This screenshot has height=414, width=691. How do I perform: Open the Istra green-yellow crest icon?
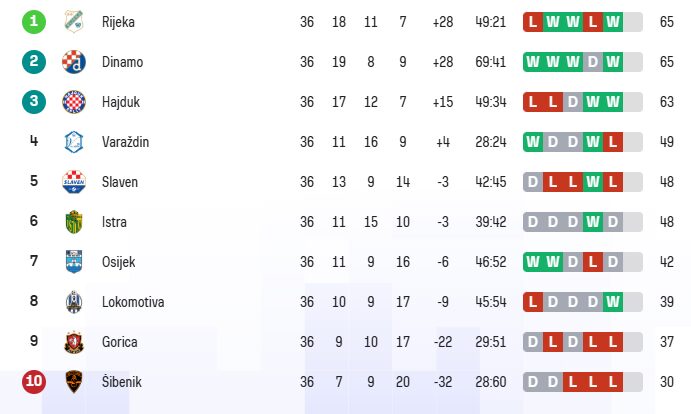click(74, 222)
